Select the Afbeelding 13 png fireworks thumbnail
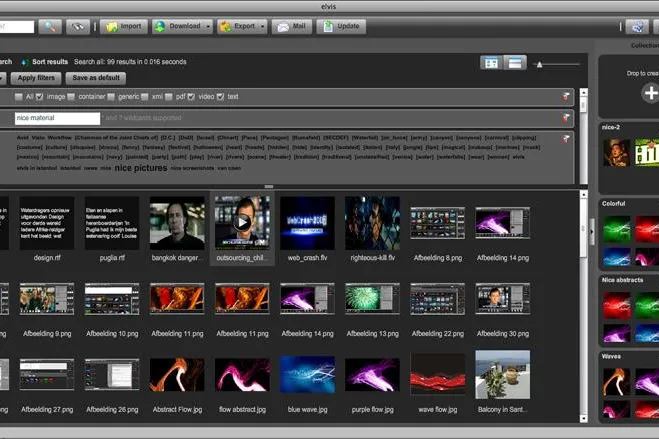This screenshot has width=659, height=439. [x=372, y=299]
